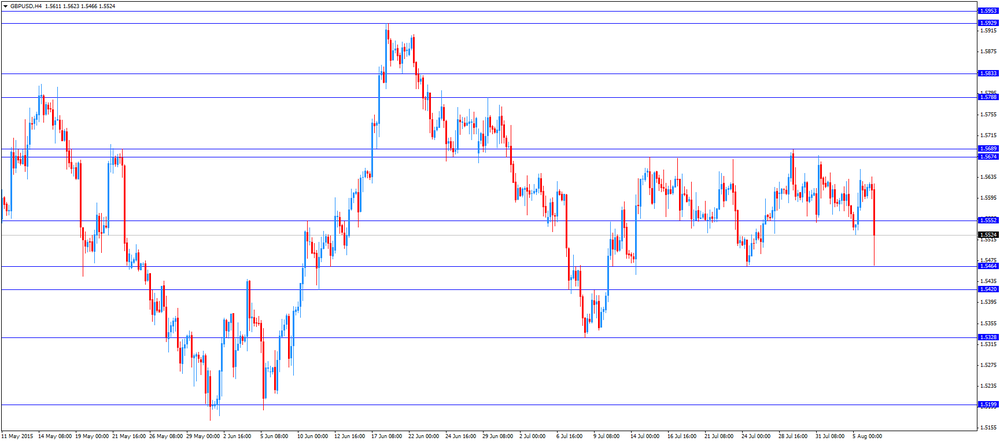Select the 1.5929 horizontal line price label
The width and height of the screenshot is (1000, 441).
click(987, 23)
